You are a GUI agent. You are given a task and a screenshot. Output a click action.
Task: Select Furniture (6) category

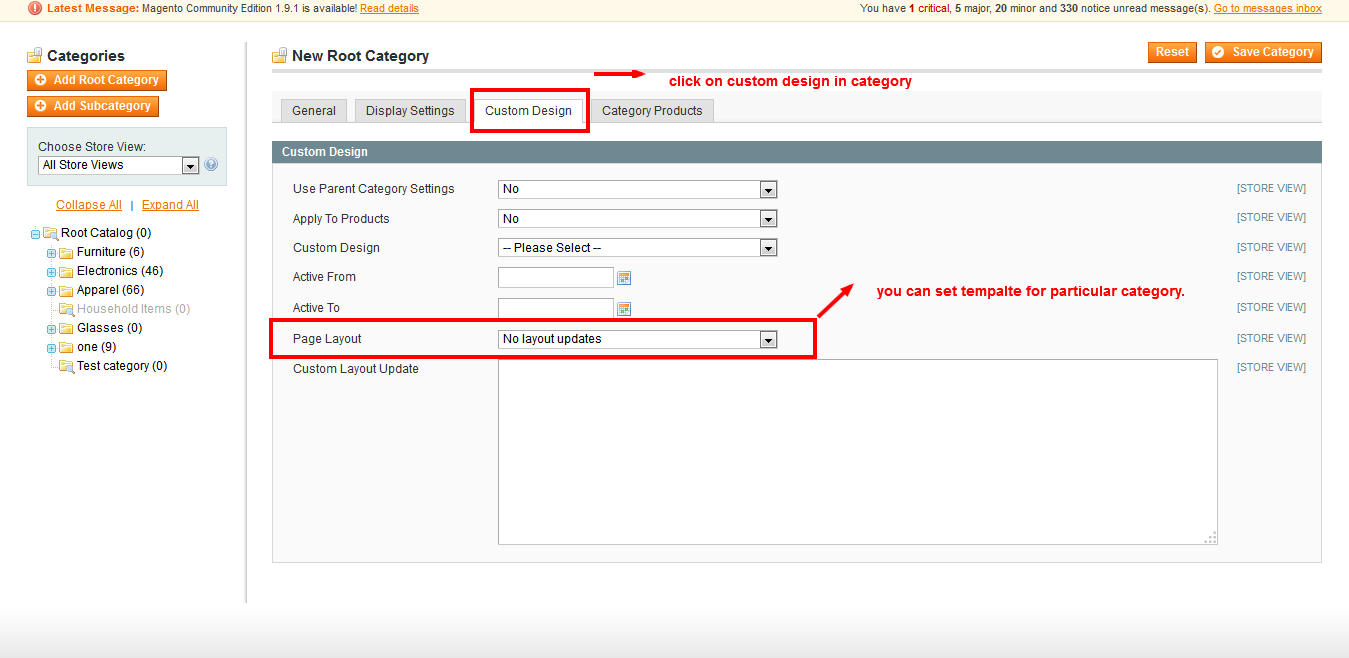[110, 252]
